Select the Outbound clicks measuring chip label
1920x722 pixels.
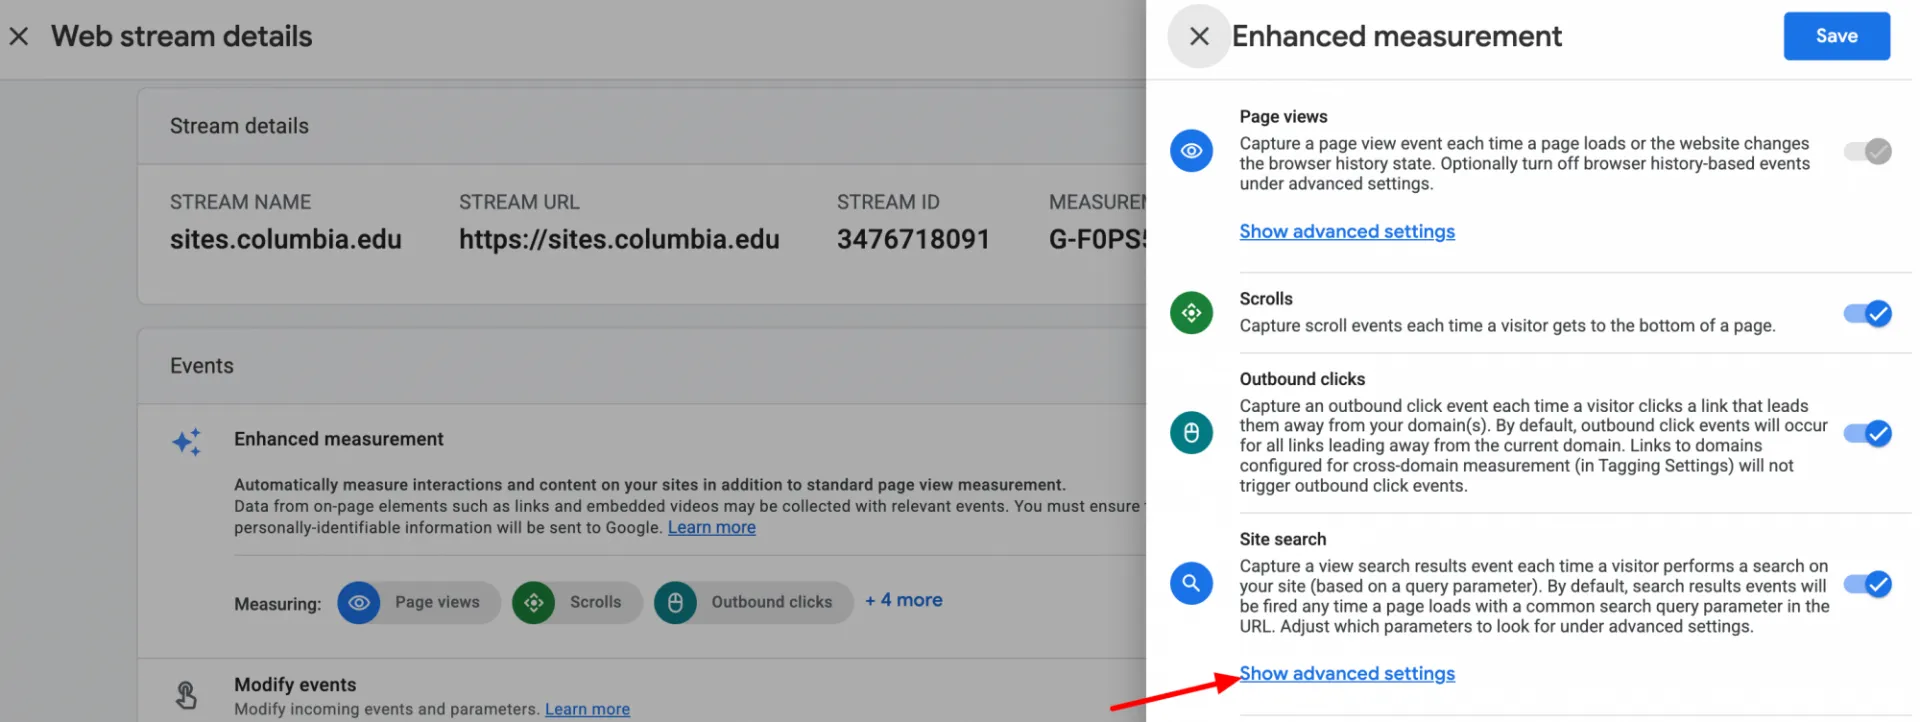772,602
